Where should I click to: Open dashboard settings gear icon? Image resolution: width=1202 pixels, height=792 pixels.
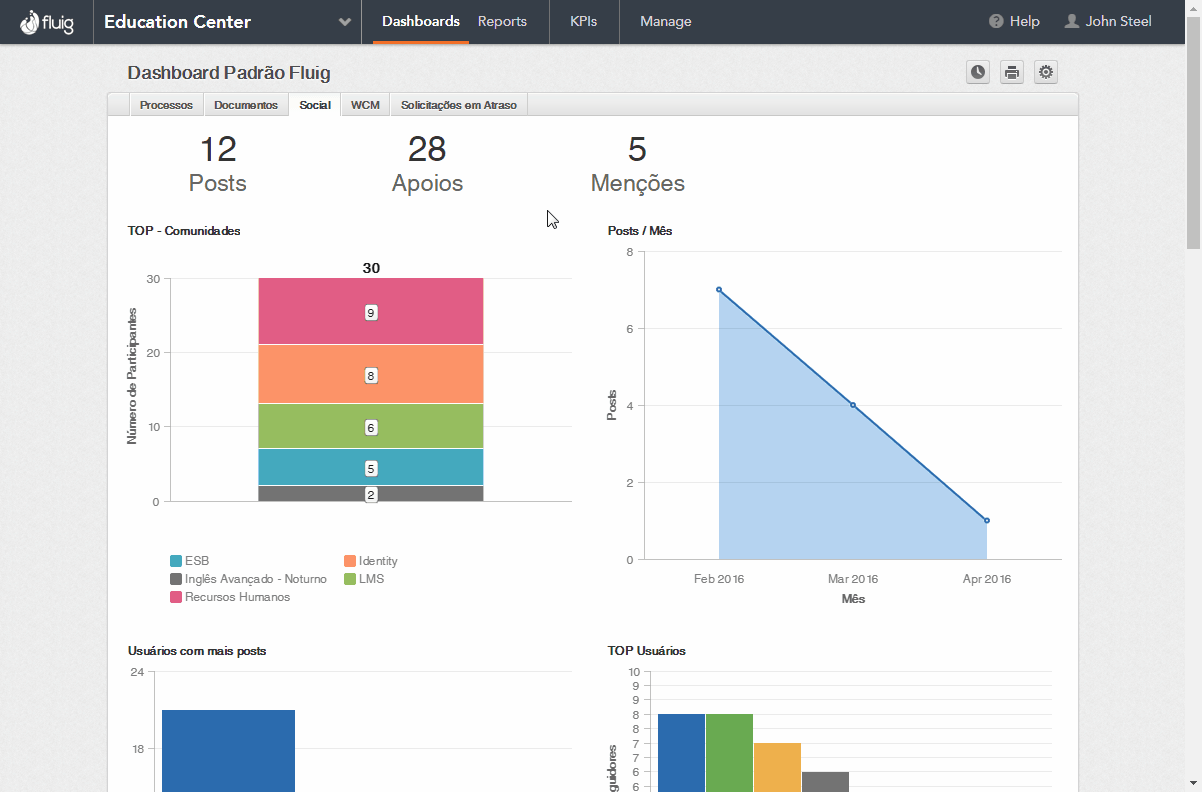point(1046,72)
